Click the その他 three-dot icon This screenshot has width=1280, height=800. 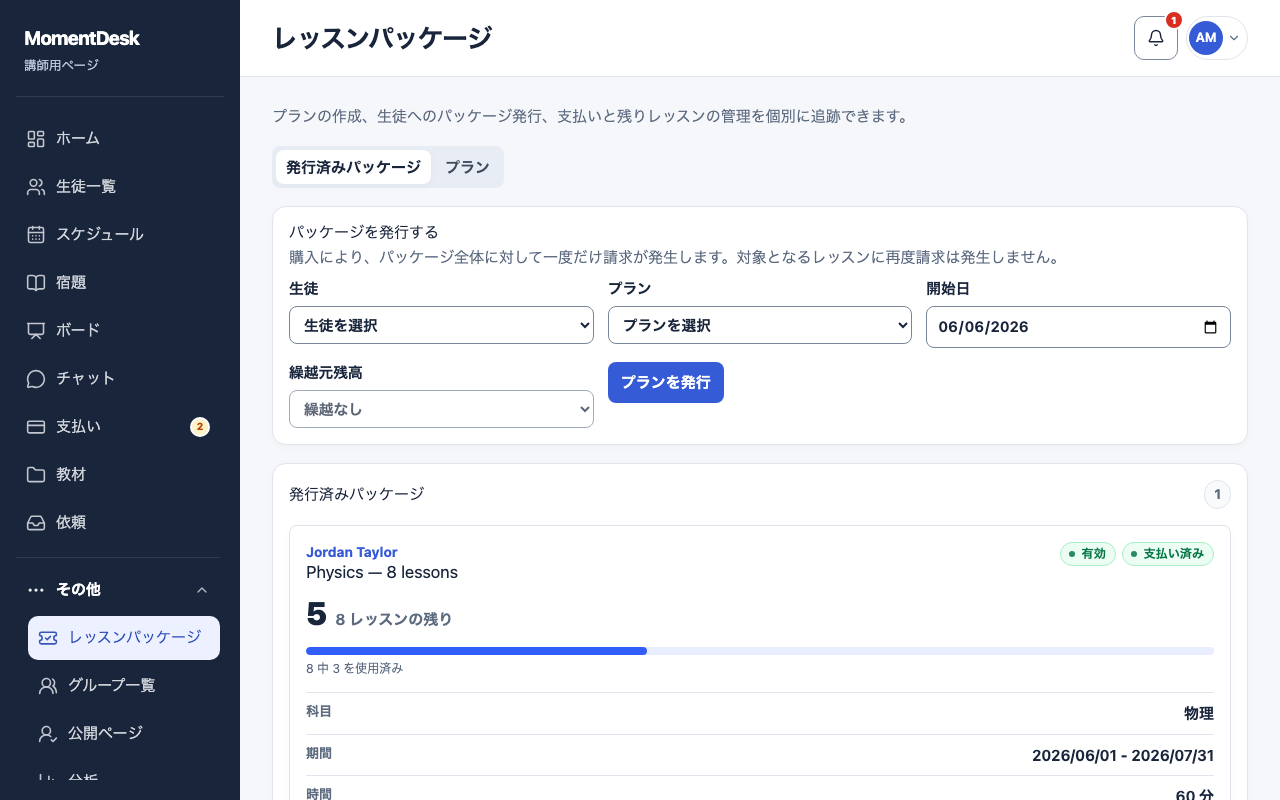point(36,590)
